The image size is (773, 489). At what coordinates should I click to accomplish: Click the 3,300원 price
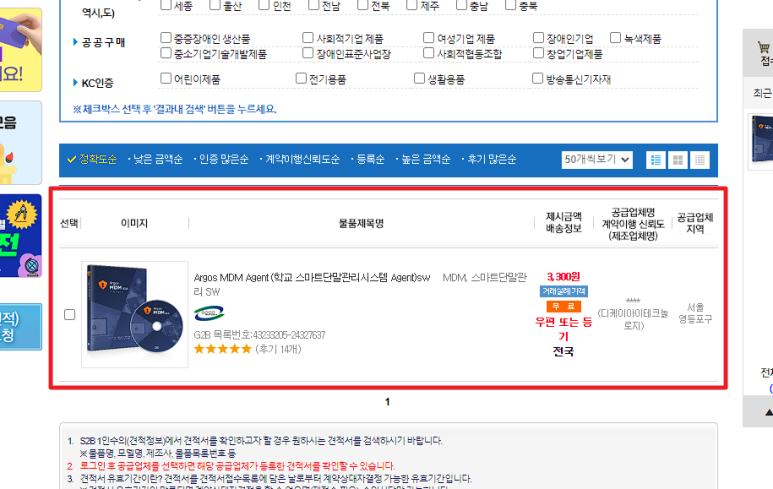pos(563,277)
